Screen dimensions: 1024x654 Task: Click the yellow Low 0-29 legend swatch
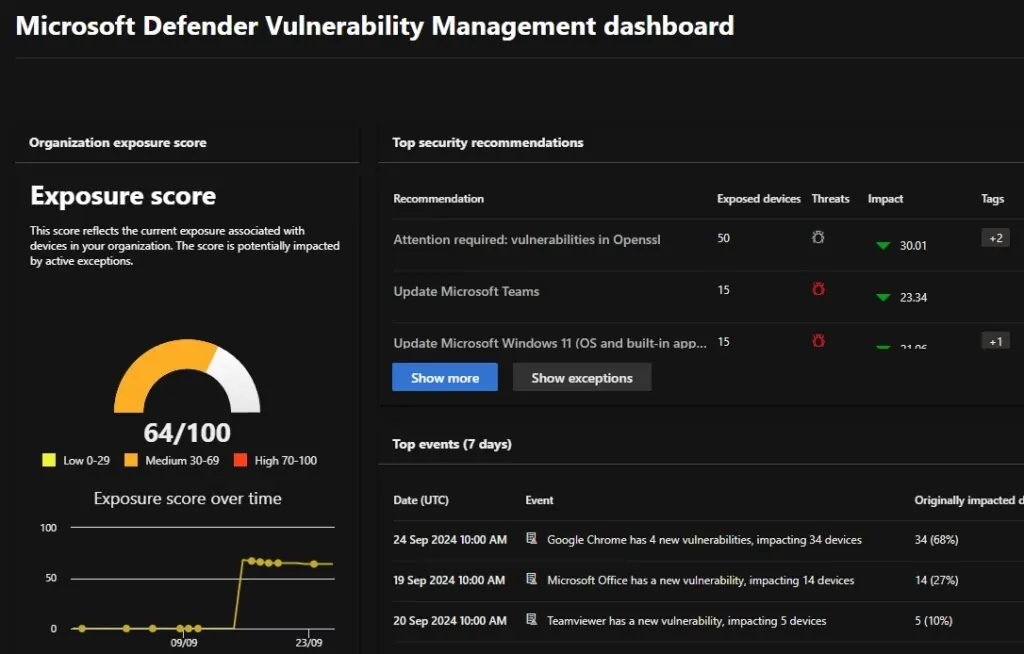[49, 460]
